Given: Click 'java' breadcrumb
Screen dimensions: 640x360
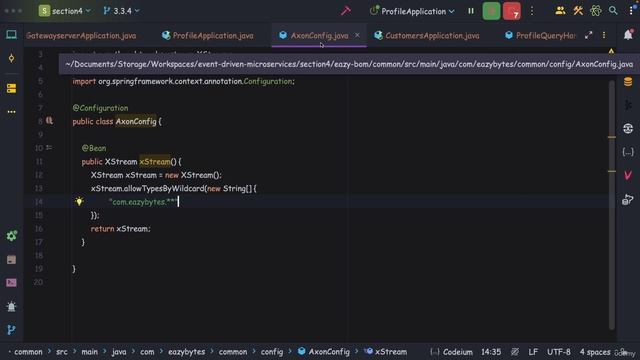Looking at the screenshot, I should pos(119,352).
